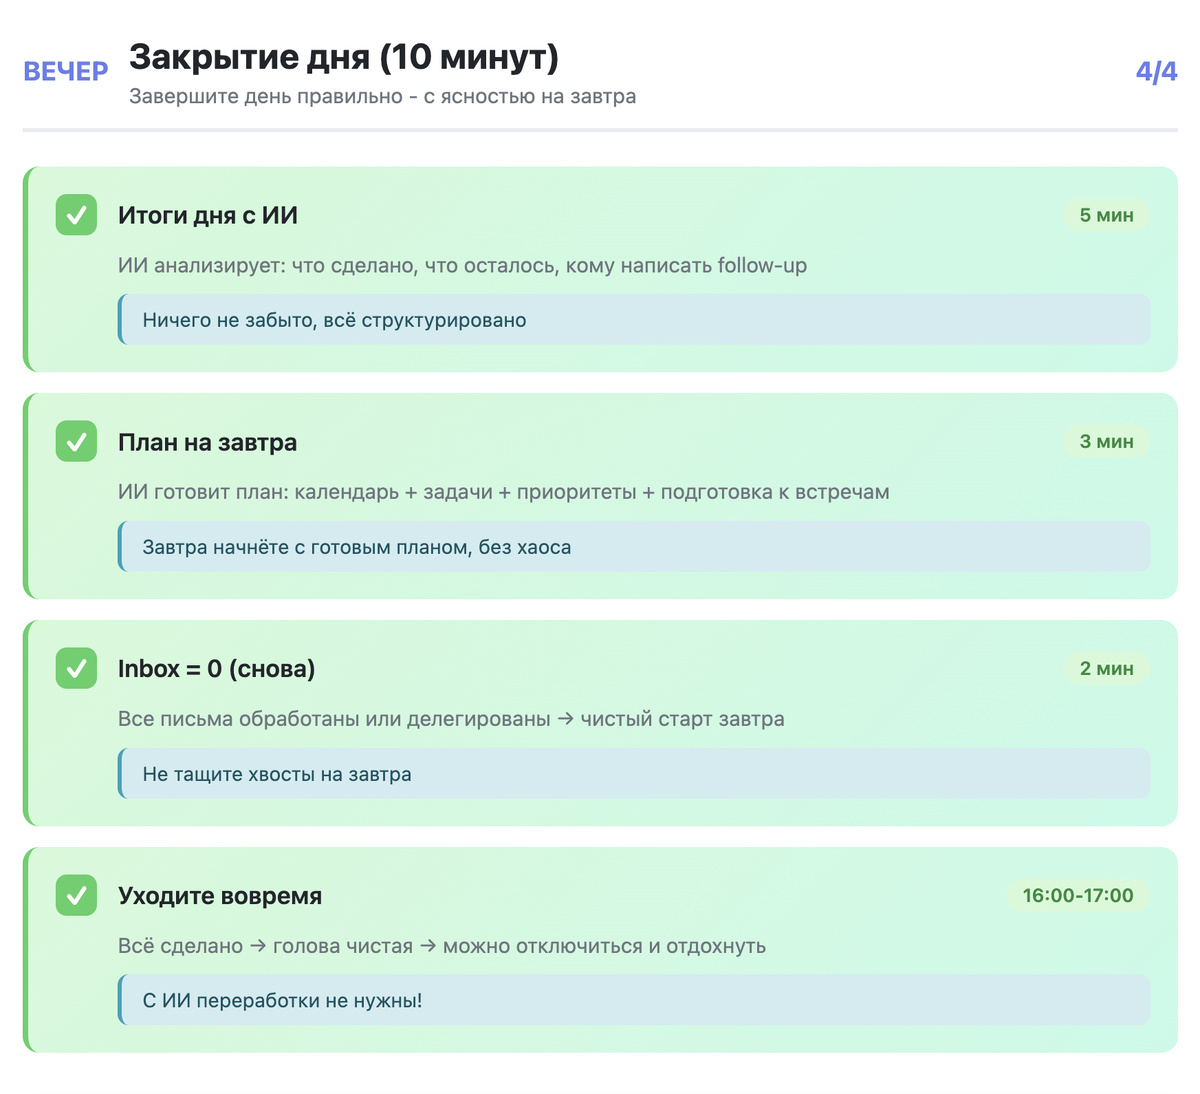Click the subtitle Завершите день правильно

383,97
